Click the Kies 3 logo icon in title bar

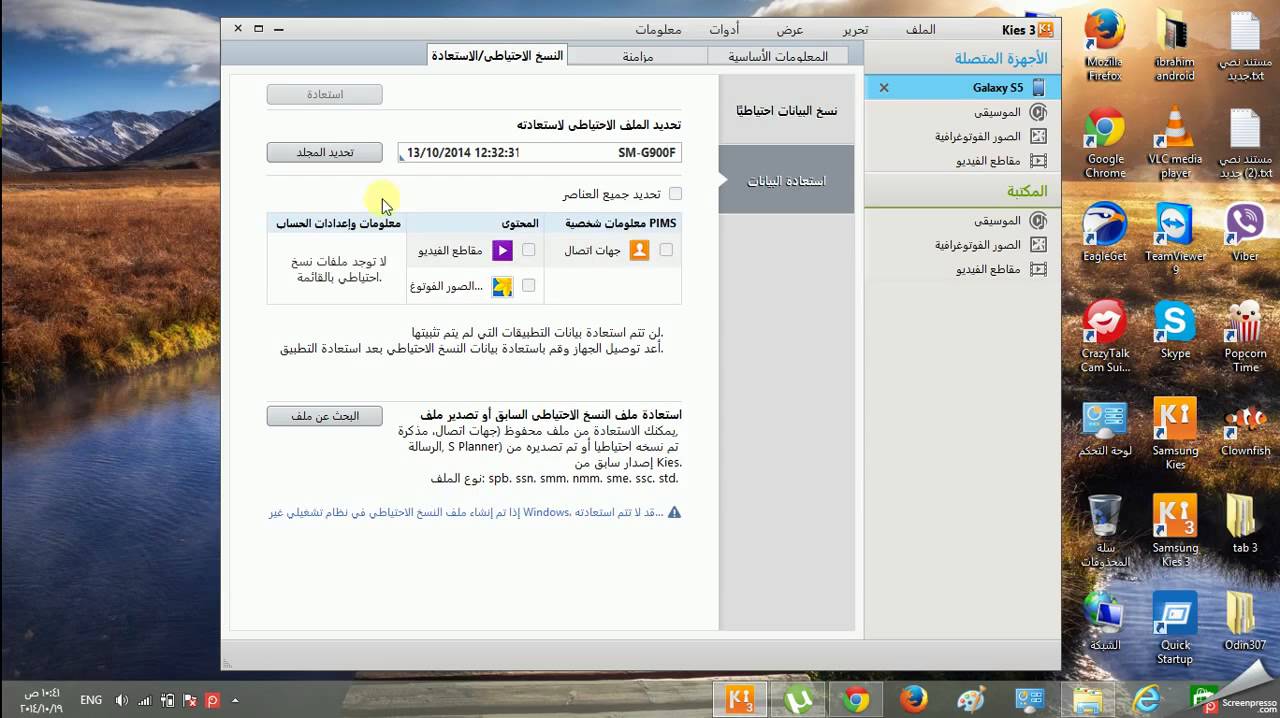1045,29
